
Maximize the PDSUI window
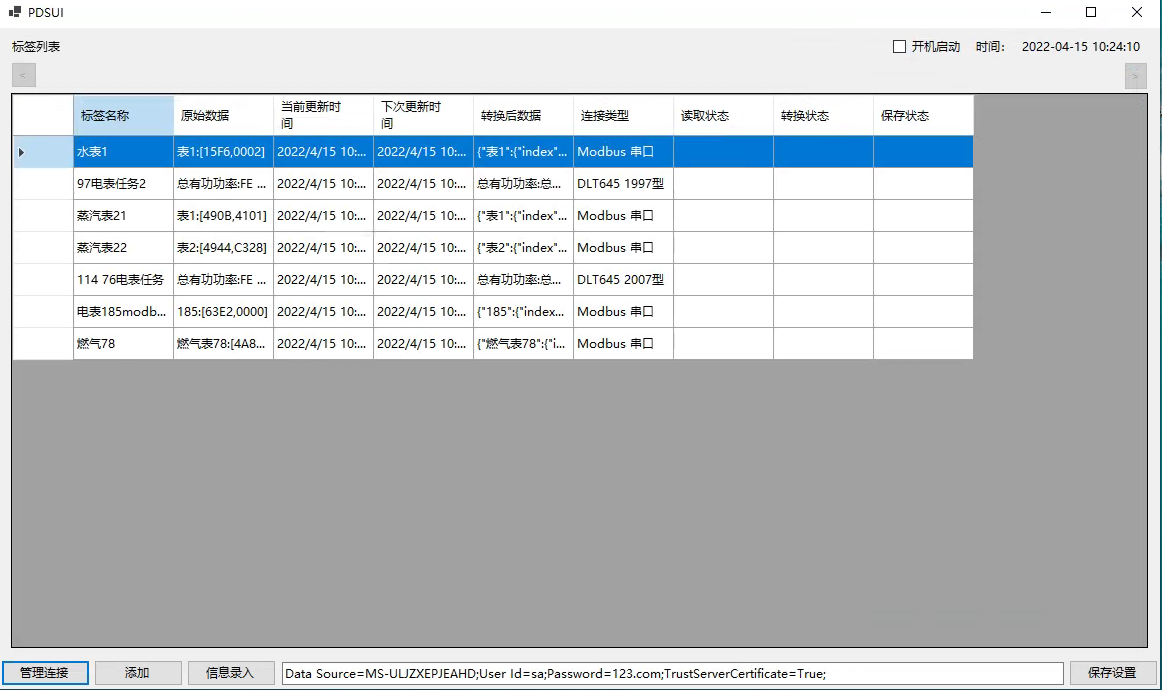(1091, 12)
